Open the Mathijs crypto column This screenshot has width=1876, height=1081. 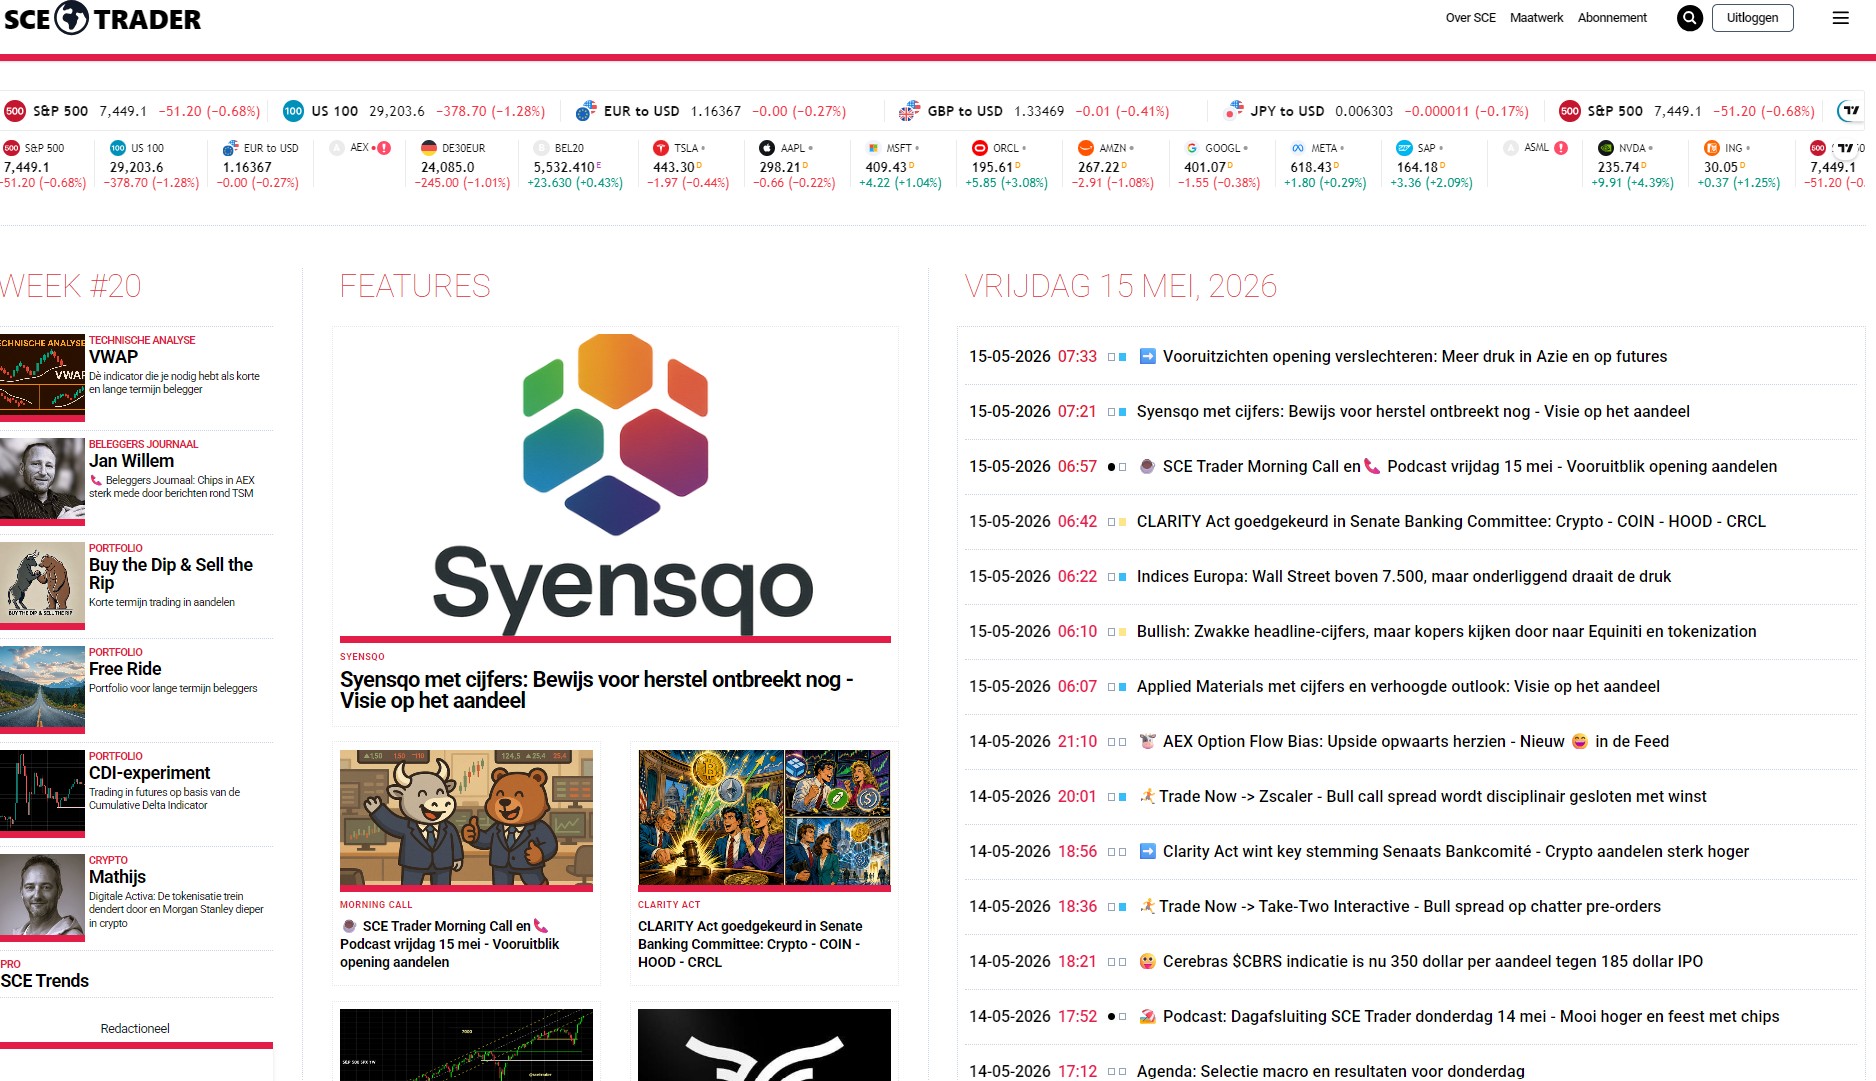117,877
